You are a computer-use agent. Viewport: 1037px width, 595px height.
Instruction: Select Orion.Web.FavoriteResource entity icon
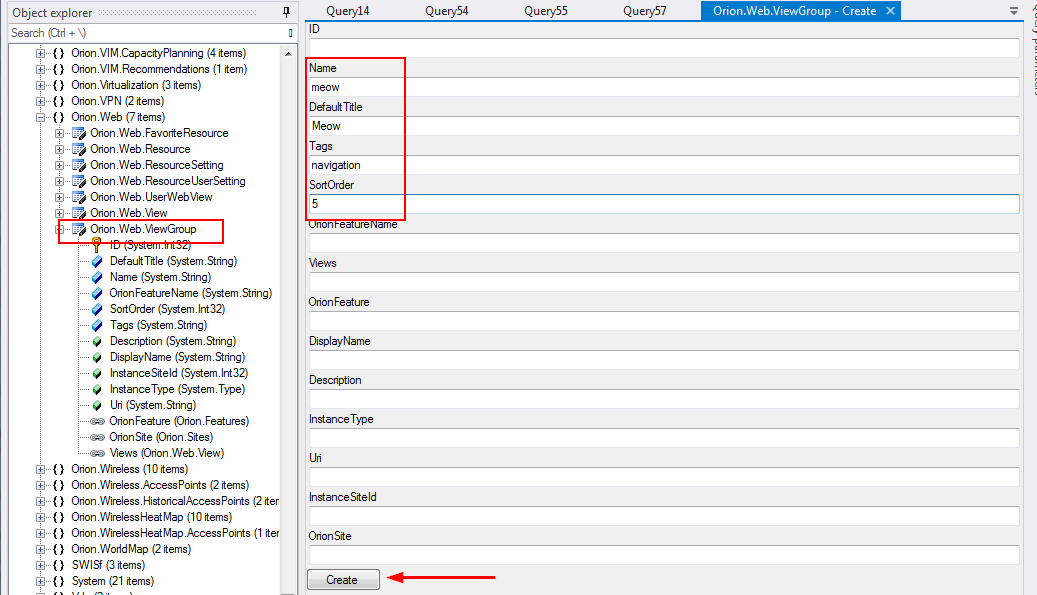pyautogui.click(x=79, y=134)
